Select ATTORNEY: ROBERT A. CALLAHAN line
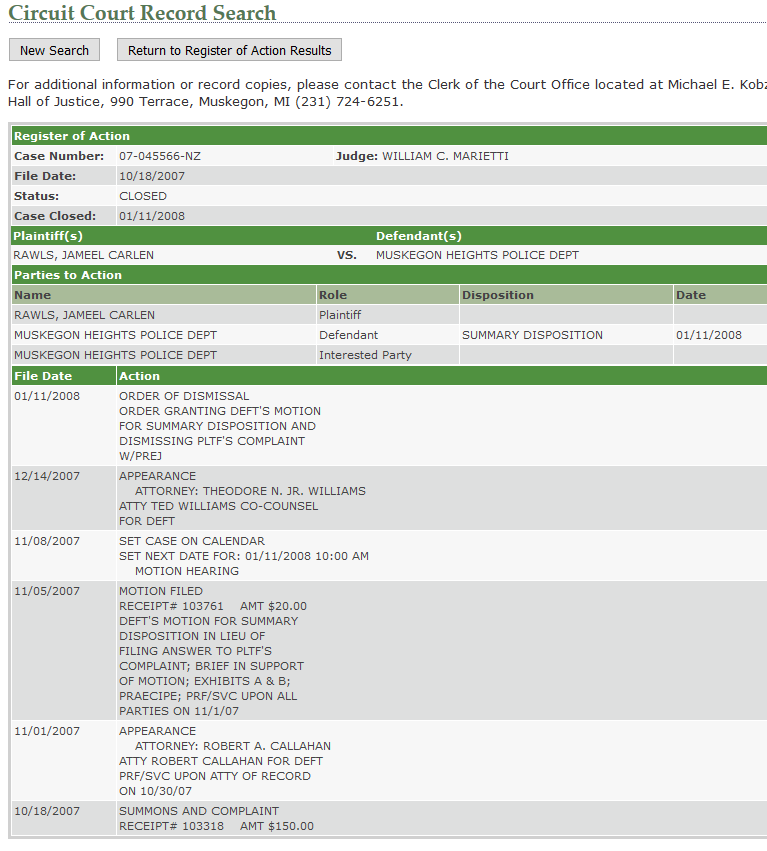The width and height of the screenshot is (767, 851). coord(233,746)
